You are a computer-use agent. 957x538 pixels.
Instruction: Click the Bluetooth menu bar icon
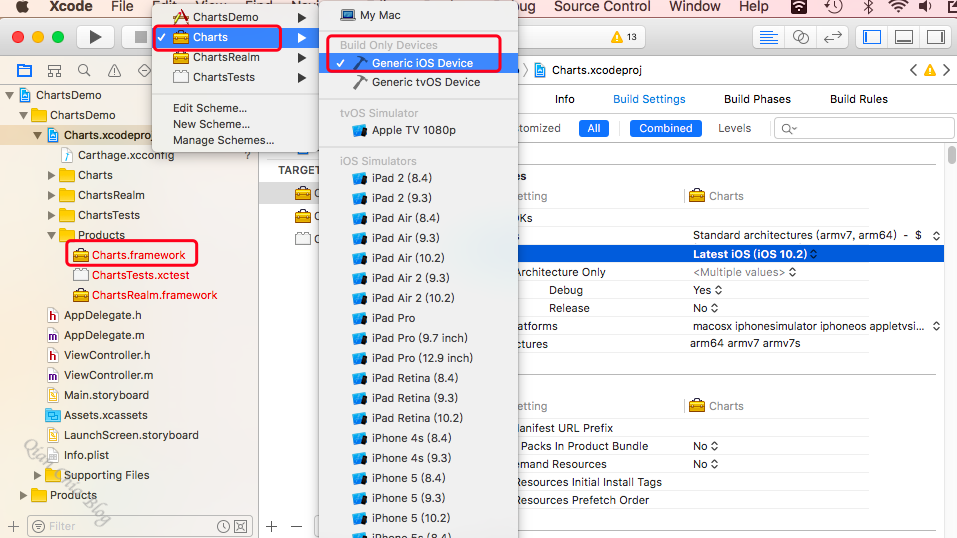868,7
